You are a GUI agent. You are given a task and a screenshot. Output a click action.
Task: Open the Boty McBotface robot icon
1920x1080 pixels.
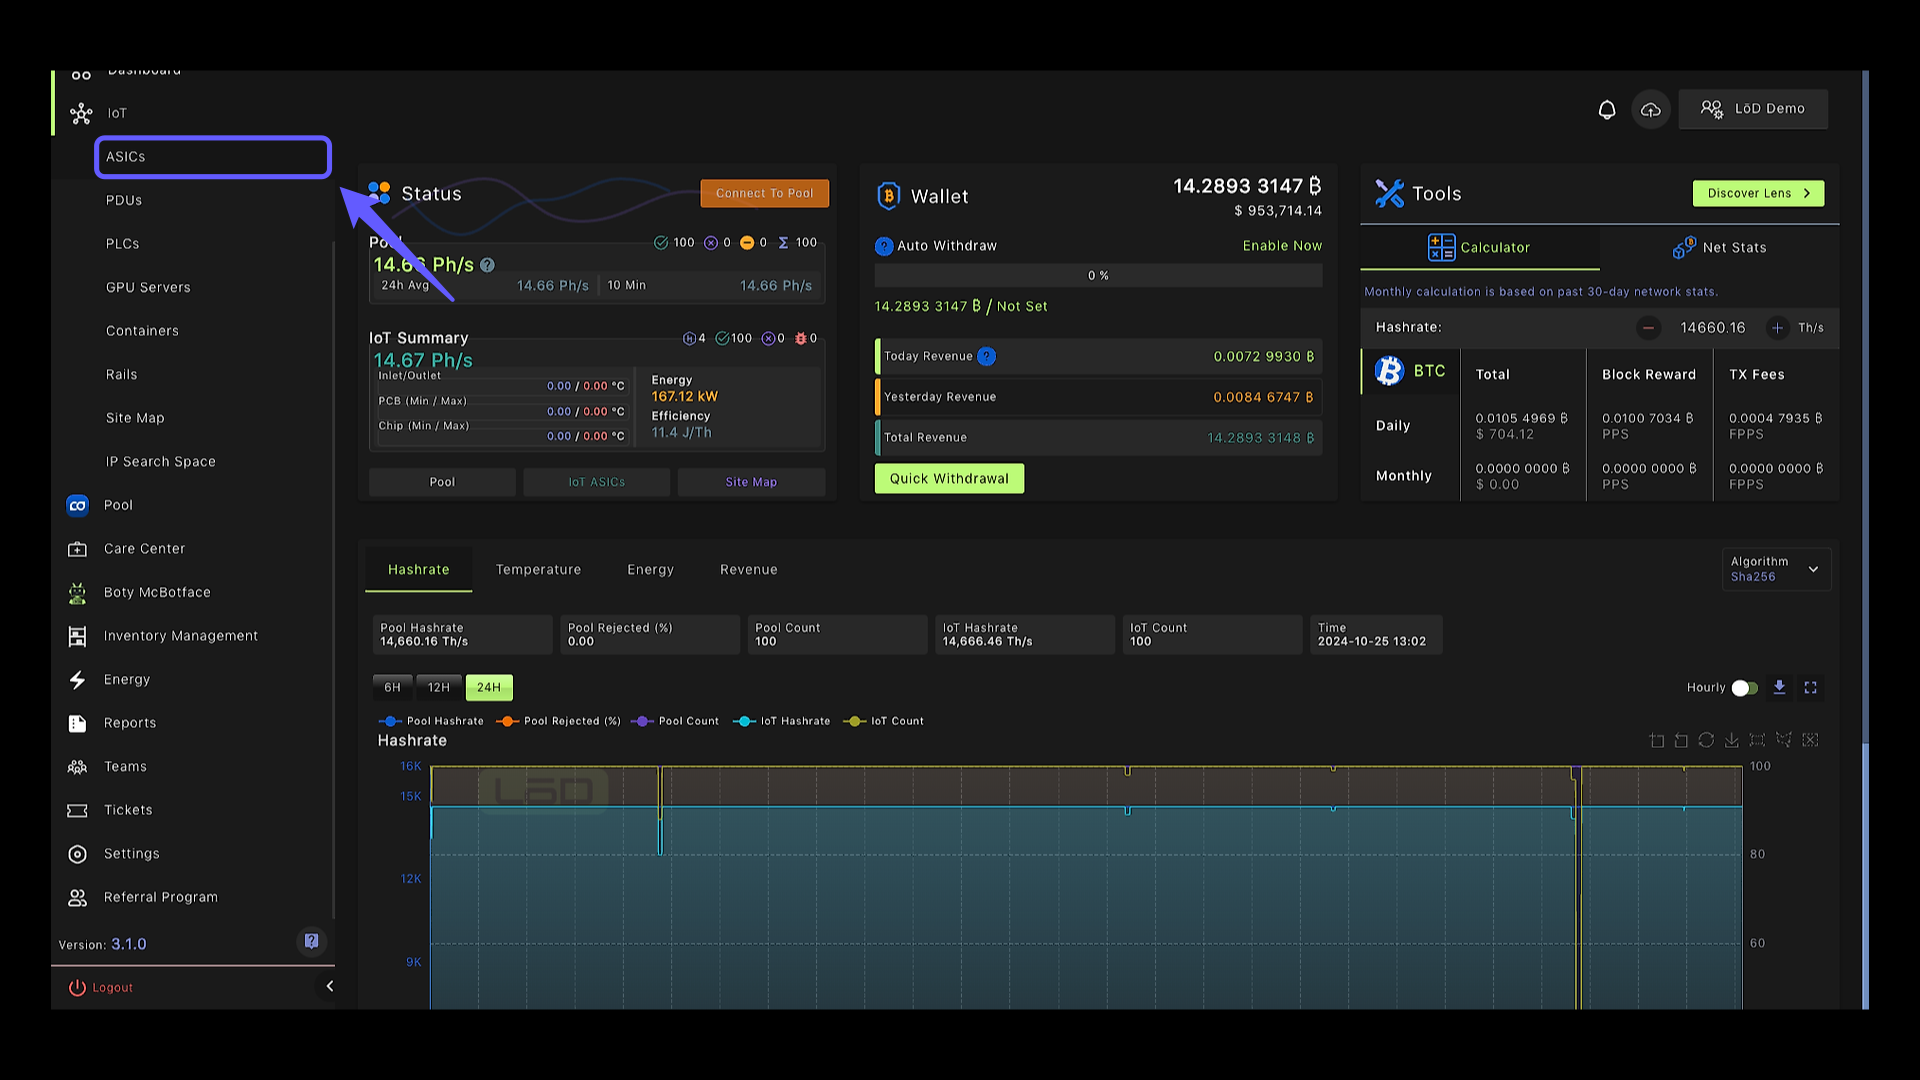(77, 593)
